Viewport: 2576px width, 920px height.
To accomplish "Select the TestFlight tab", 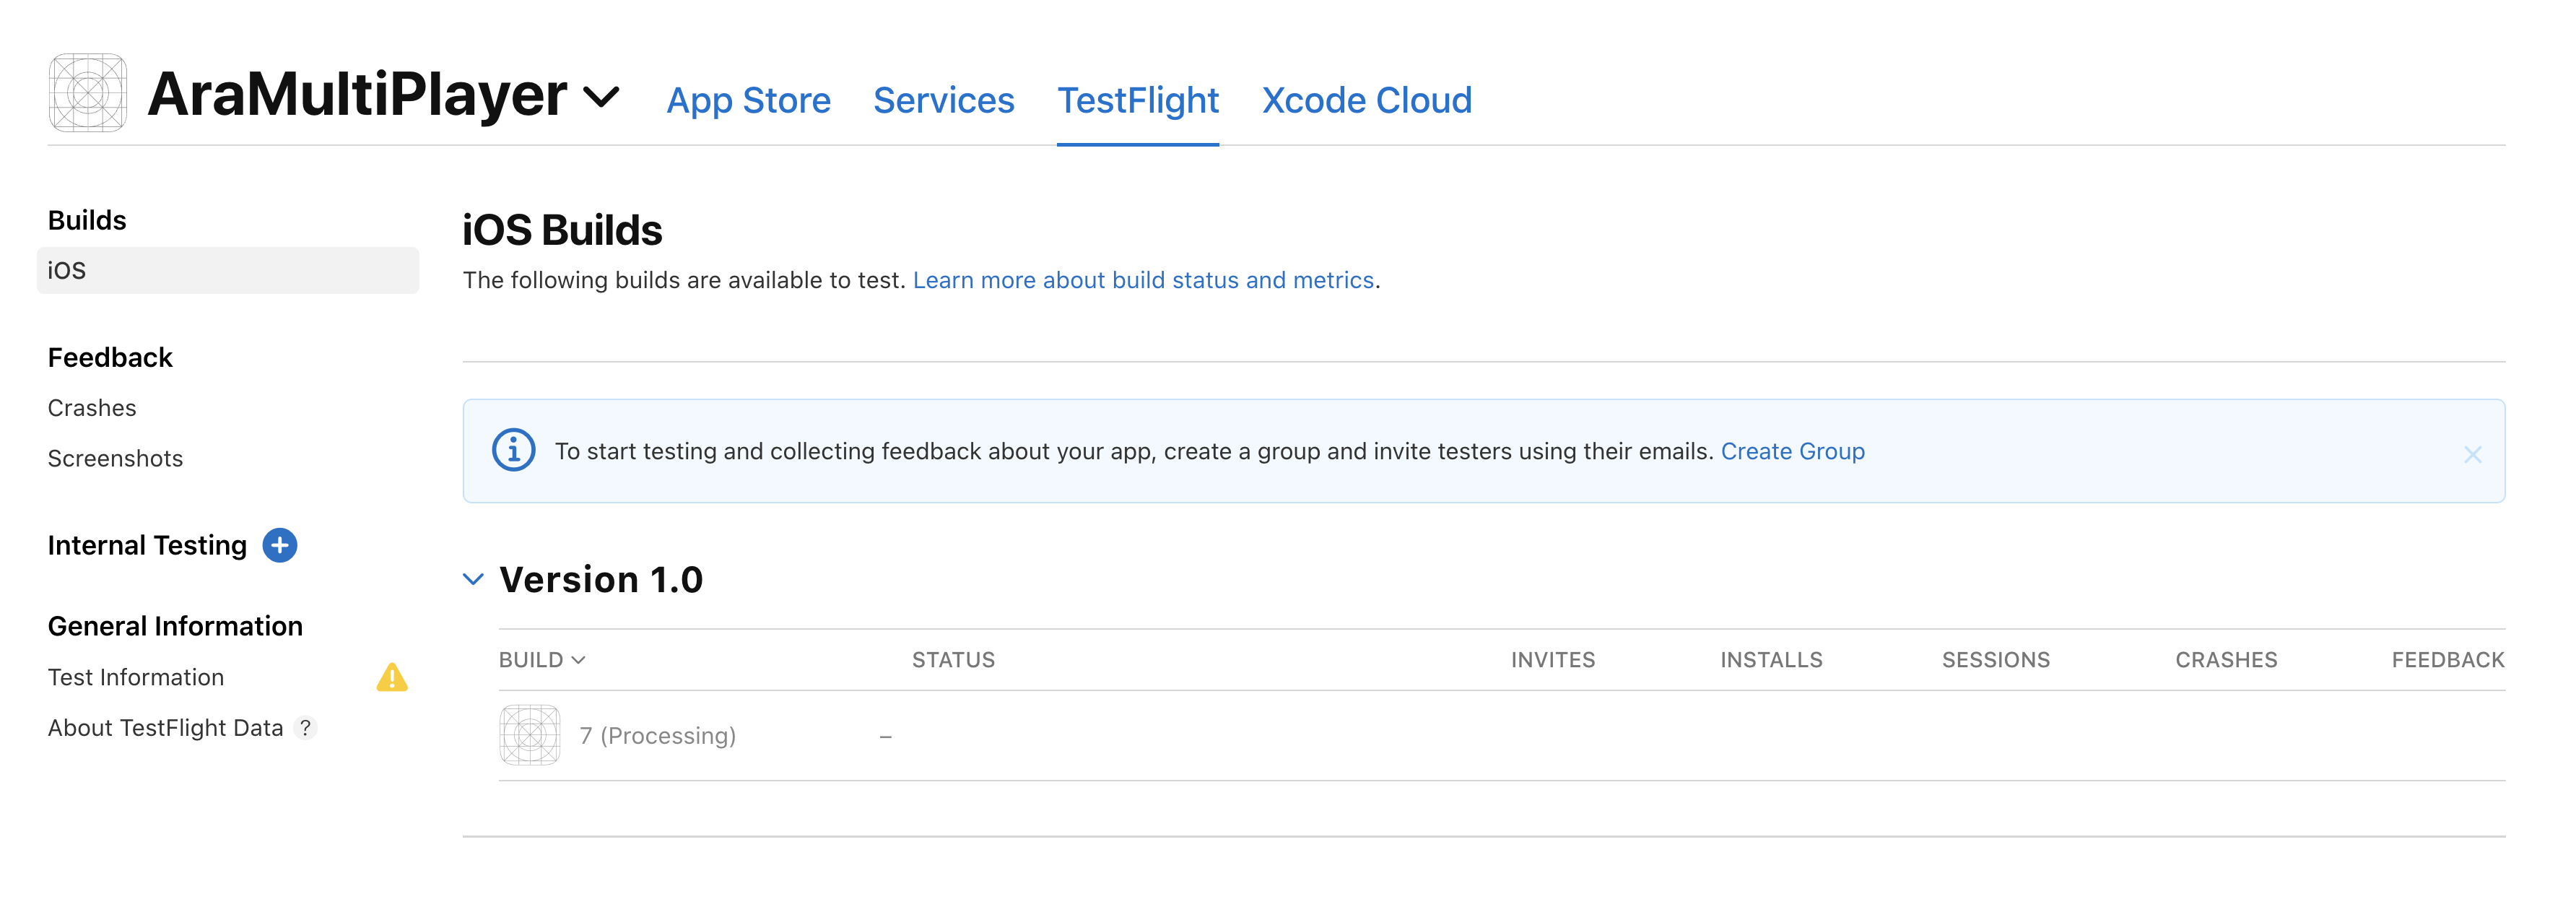I will click(1137, 100).
